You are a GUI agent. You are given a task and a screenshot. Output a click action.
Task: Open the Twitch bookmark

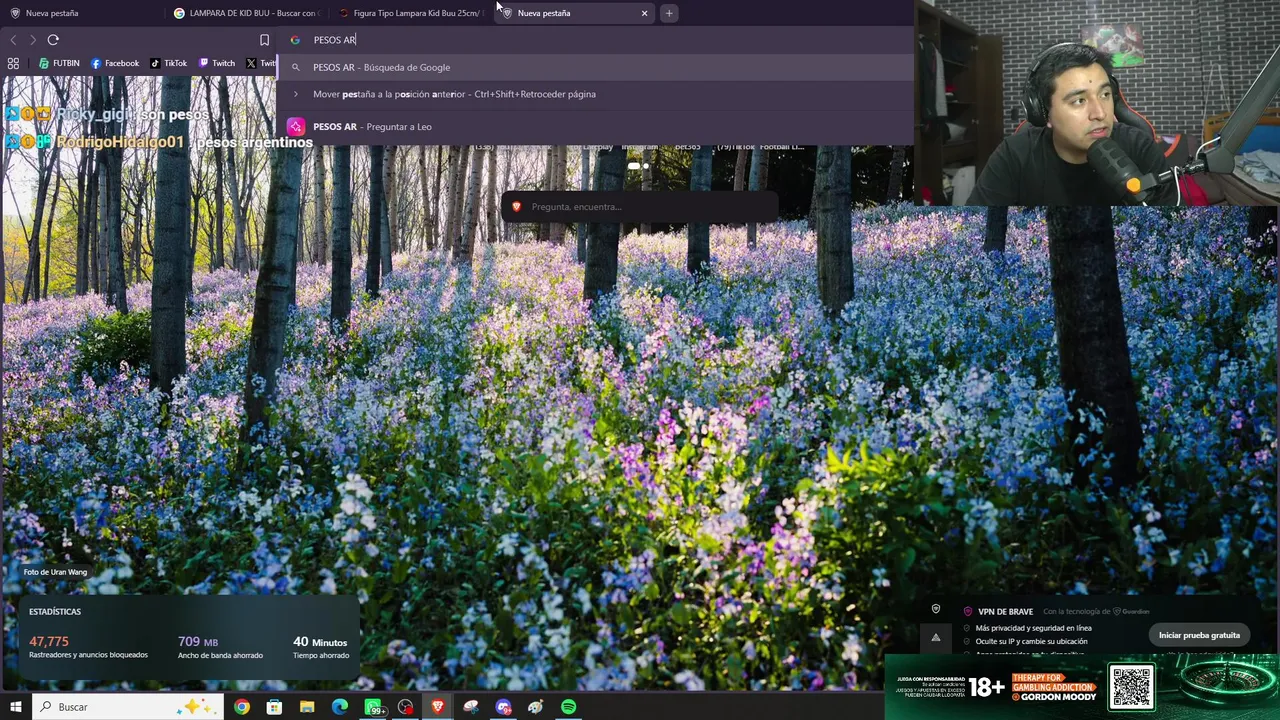coord(217,63)
